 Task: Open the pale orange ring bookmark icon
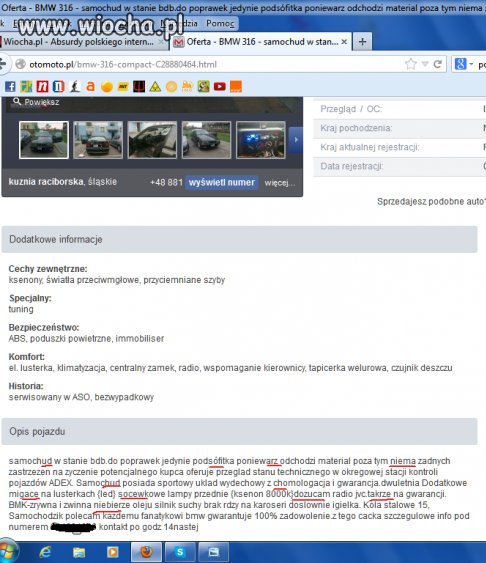[x=172, y=87]
